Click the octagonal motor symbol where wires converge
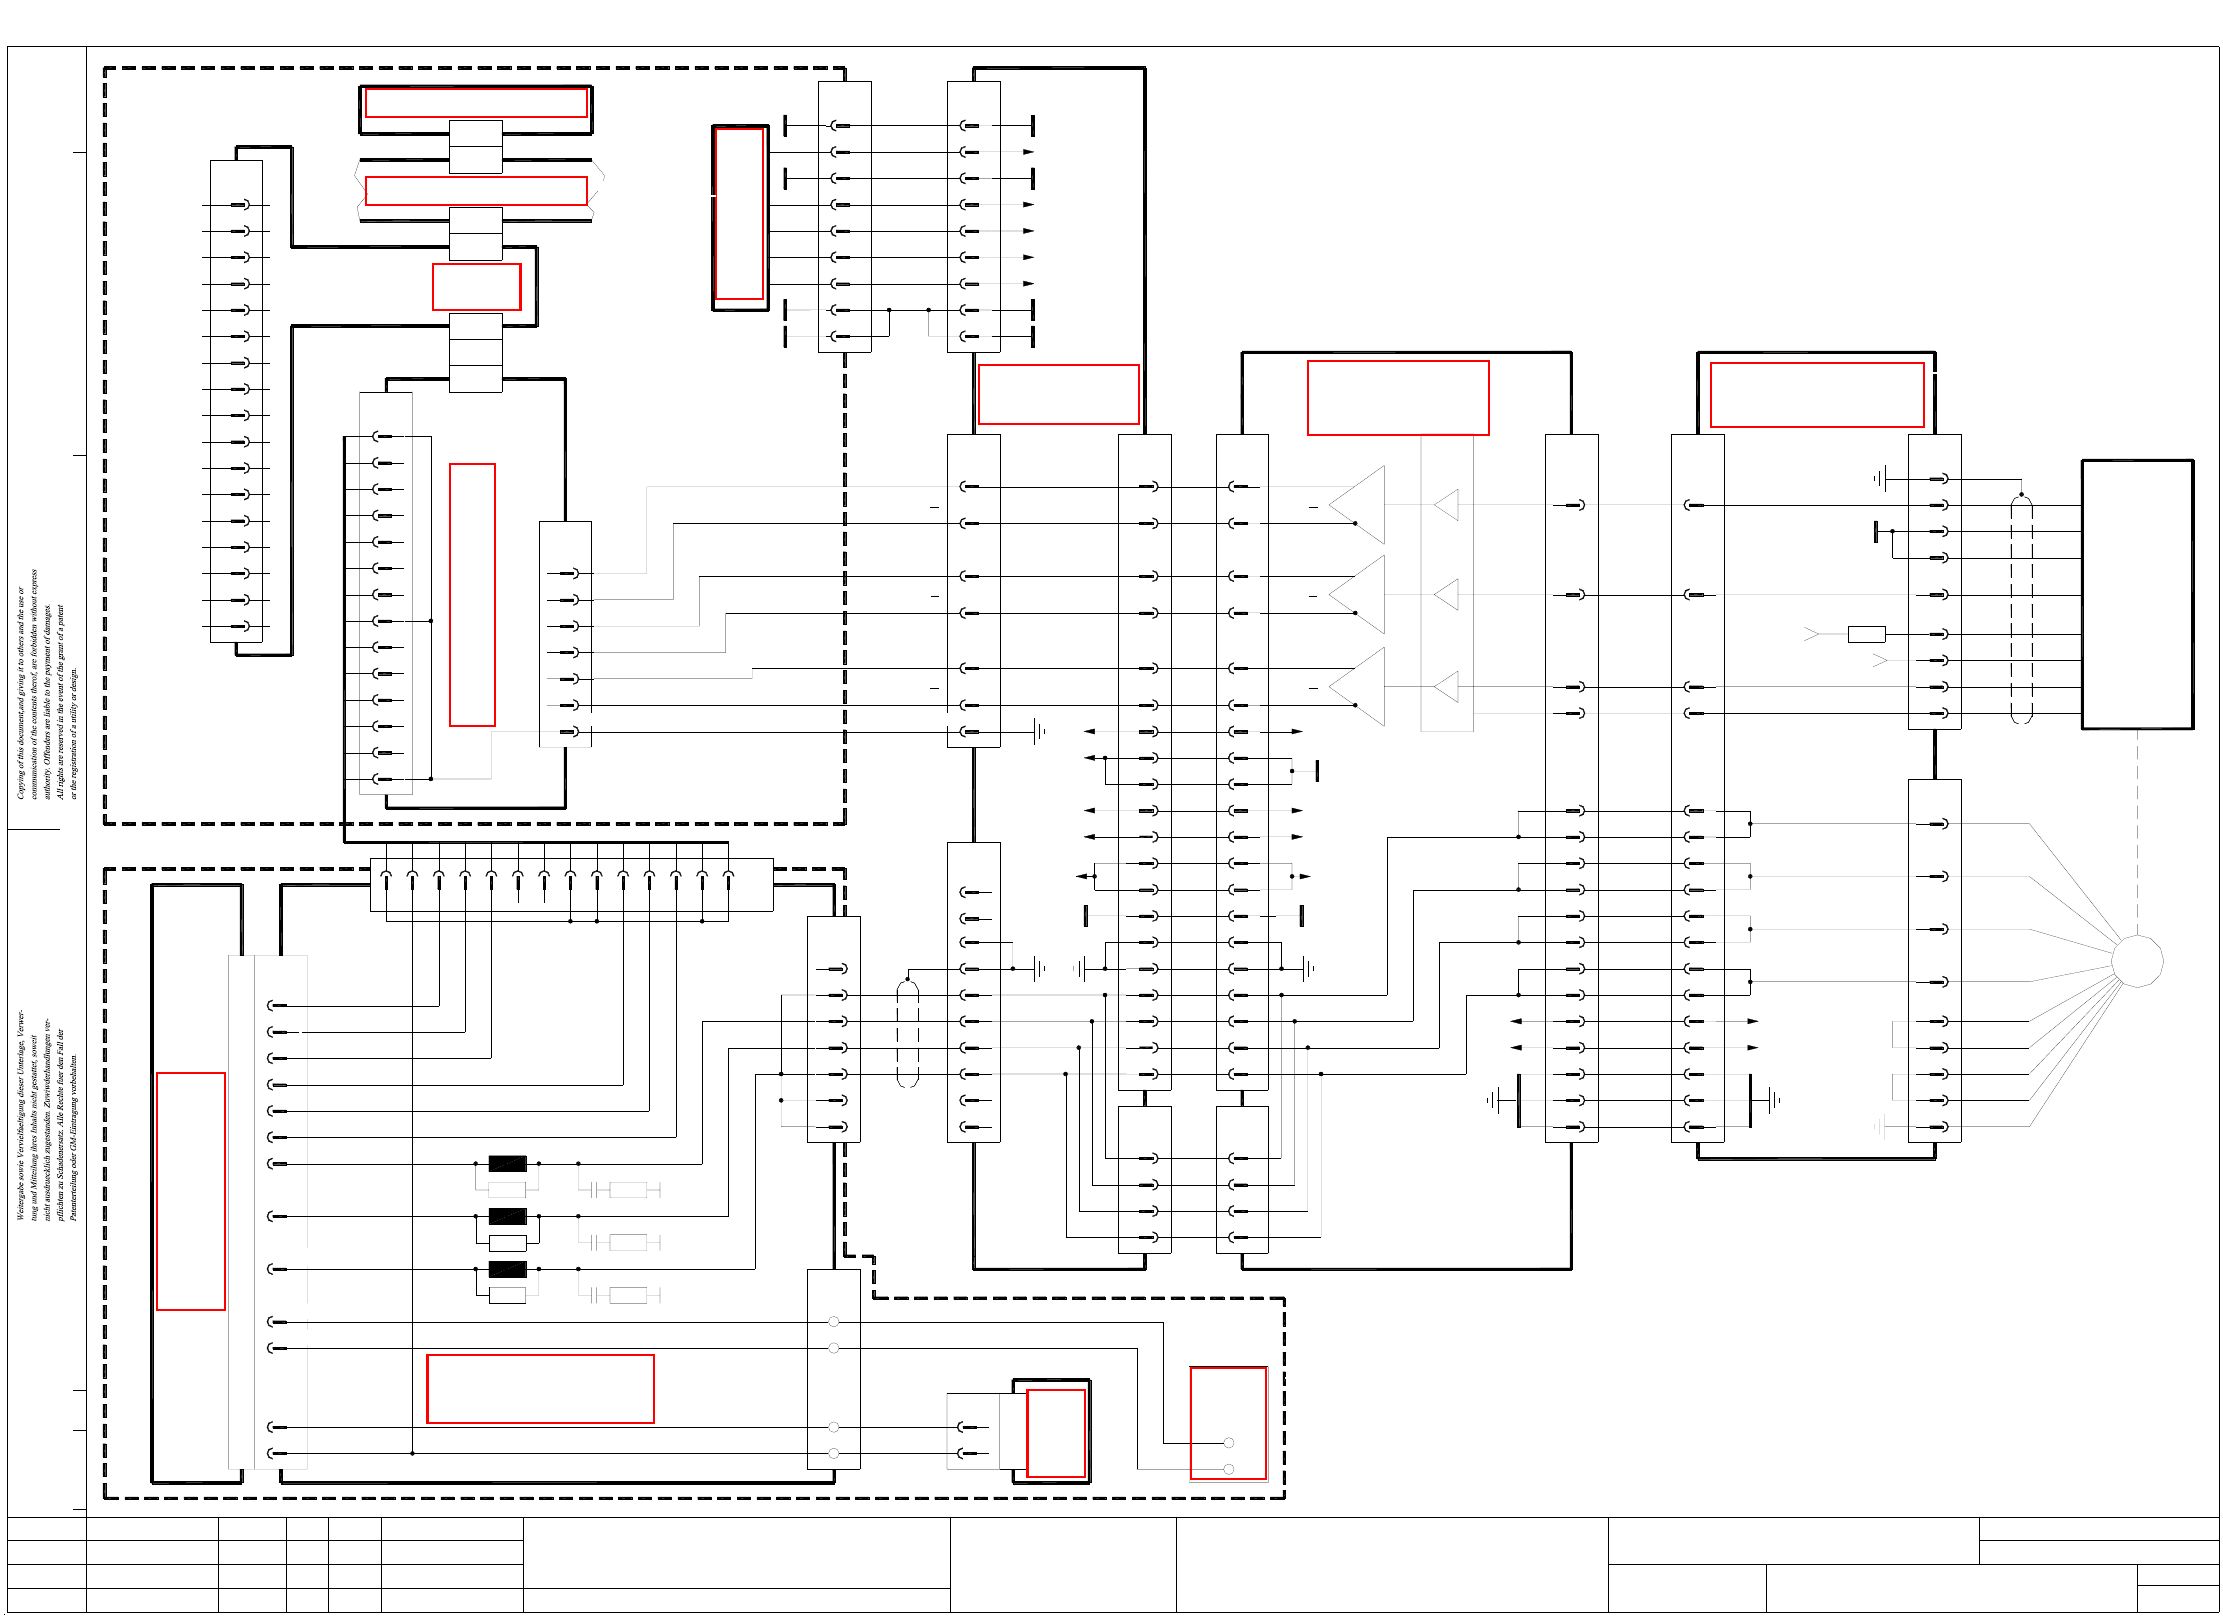The height and width of the screenshot is (1618, 2223). point(2137,962)
